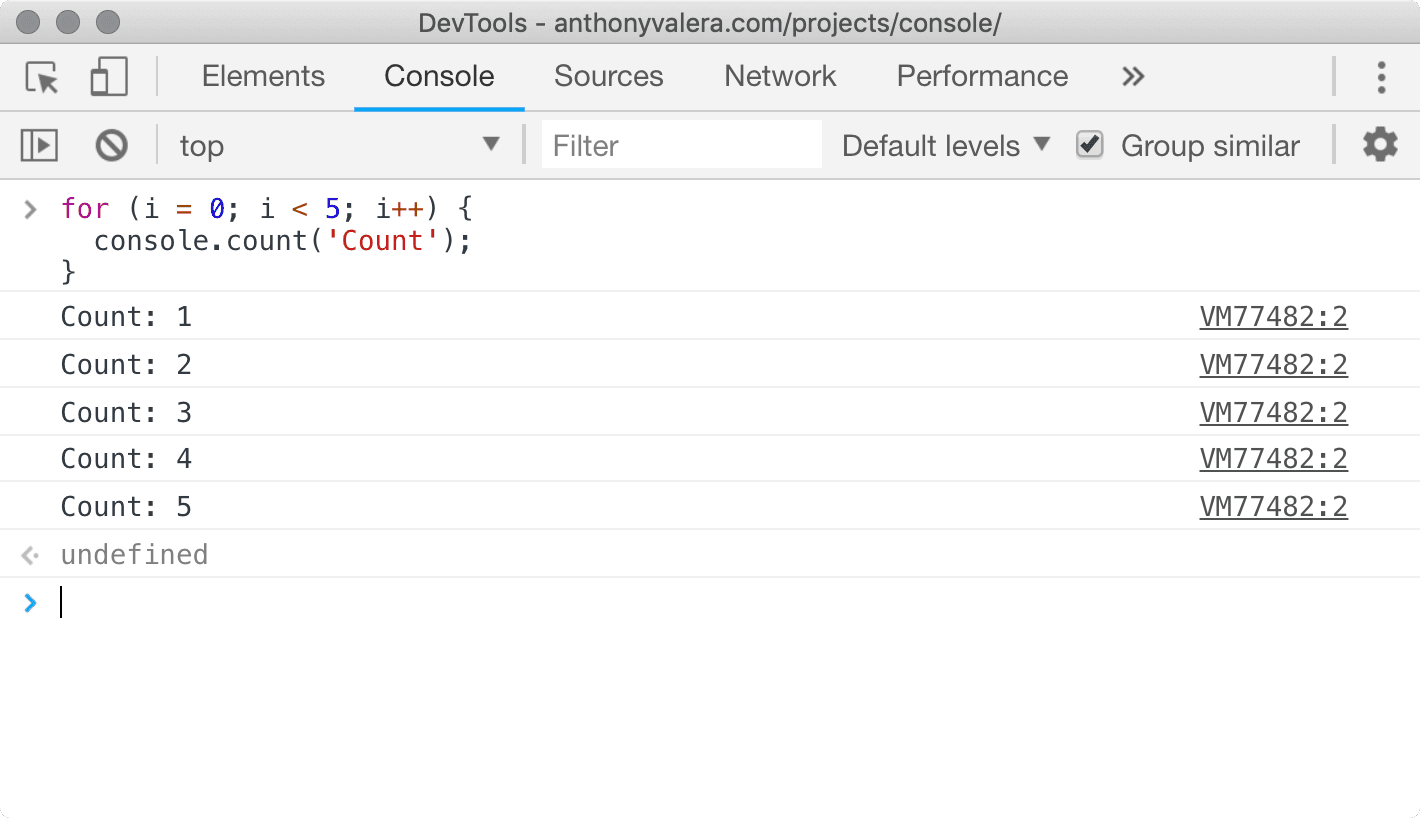Enable grouping of similar console messages

pos(1089,144)
